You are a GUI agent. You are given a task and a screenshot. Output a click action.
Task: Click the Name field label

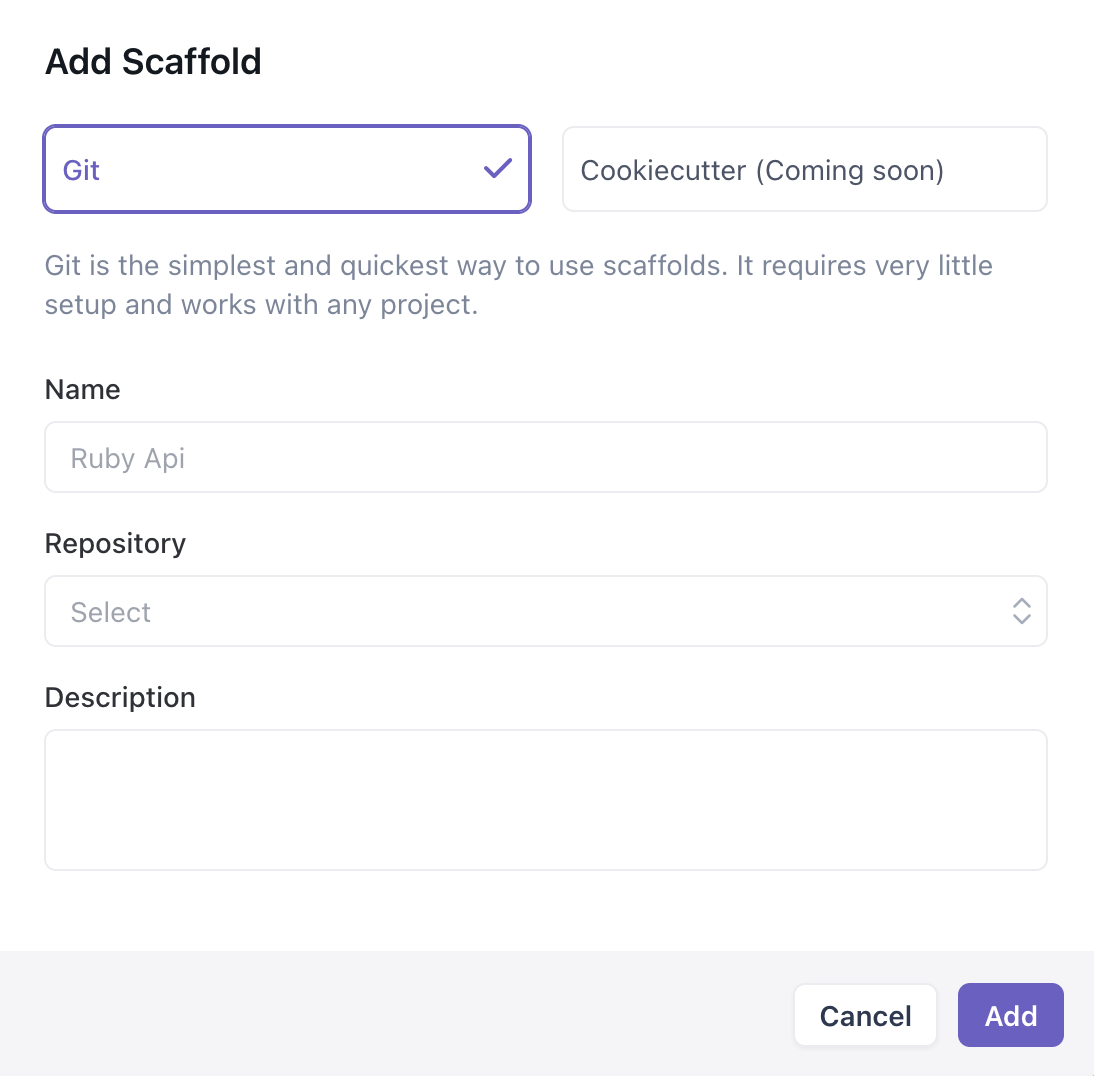[x=83, y=389]
